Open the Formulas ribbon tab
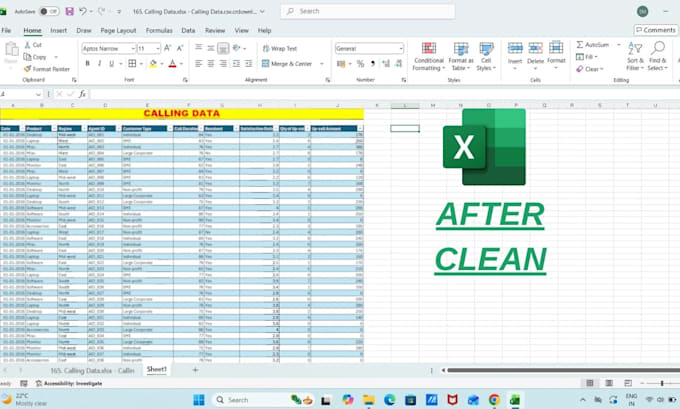Viewport: 680px width, 409px height. tap(159, 30)
